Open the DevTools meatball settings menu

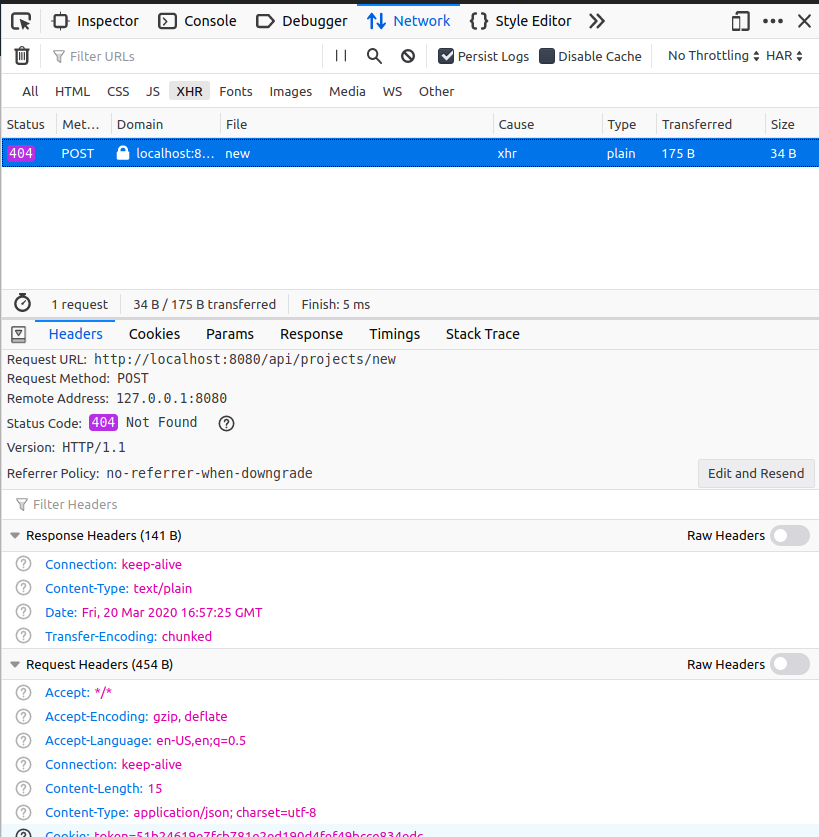(x=773, y=20)
